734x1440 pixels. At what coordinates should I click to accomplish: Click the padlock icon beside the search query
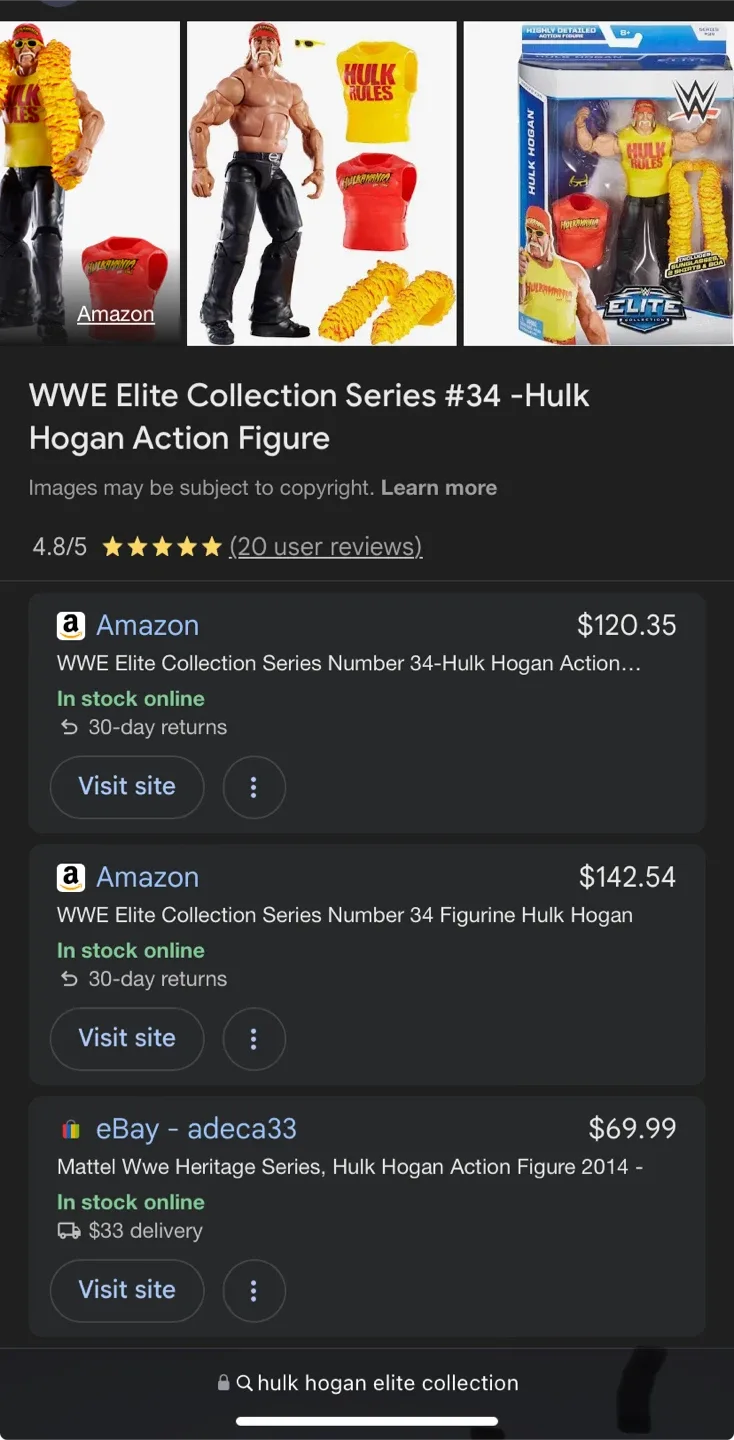(223, 1383)
